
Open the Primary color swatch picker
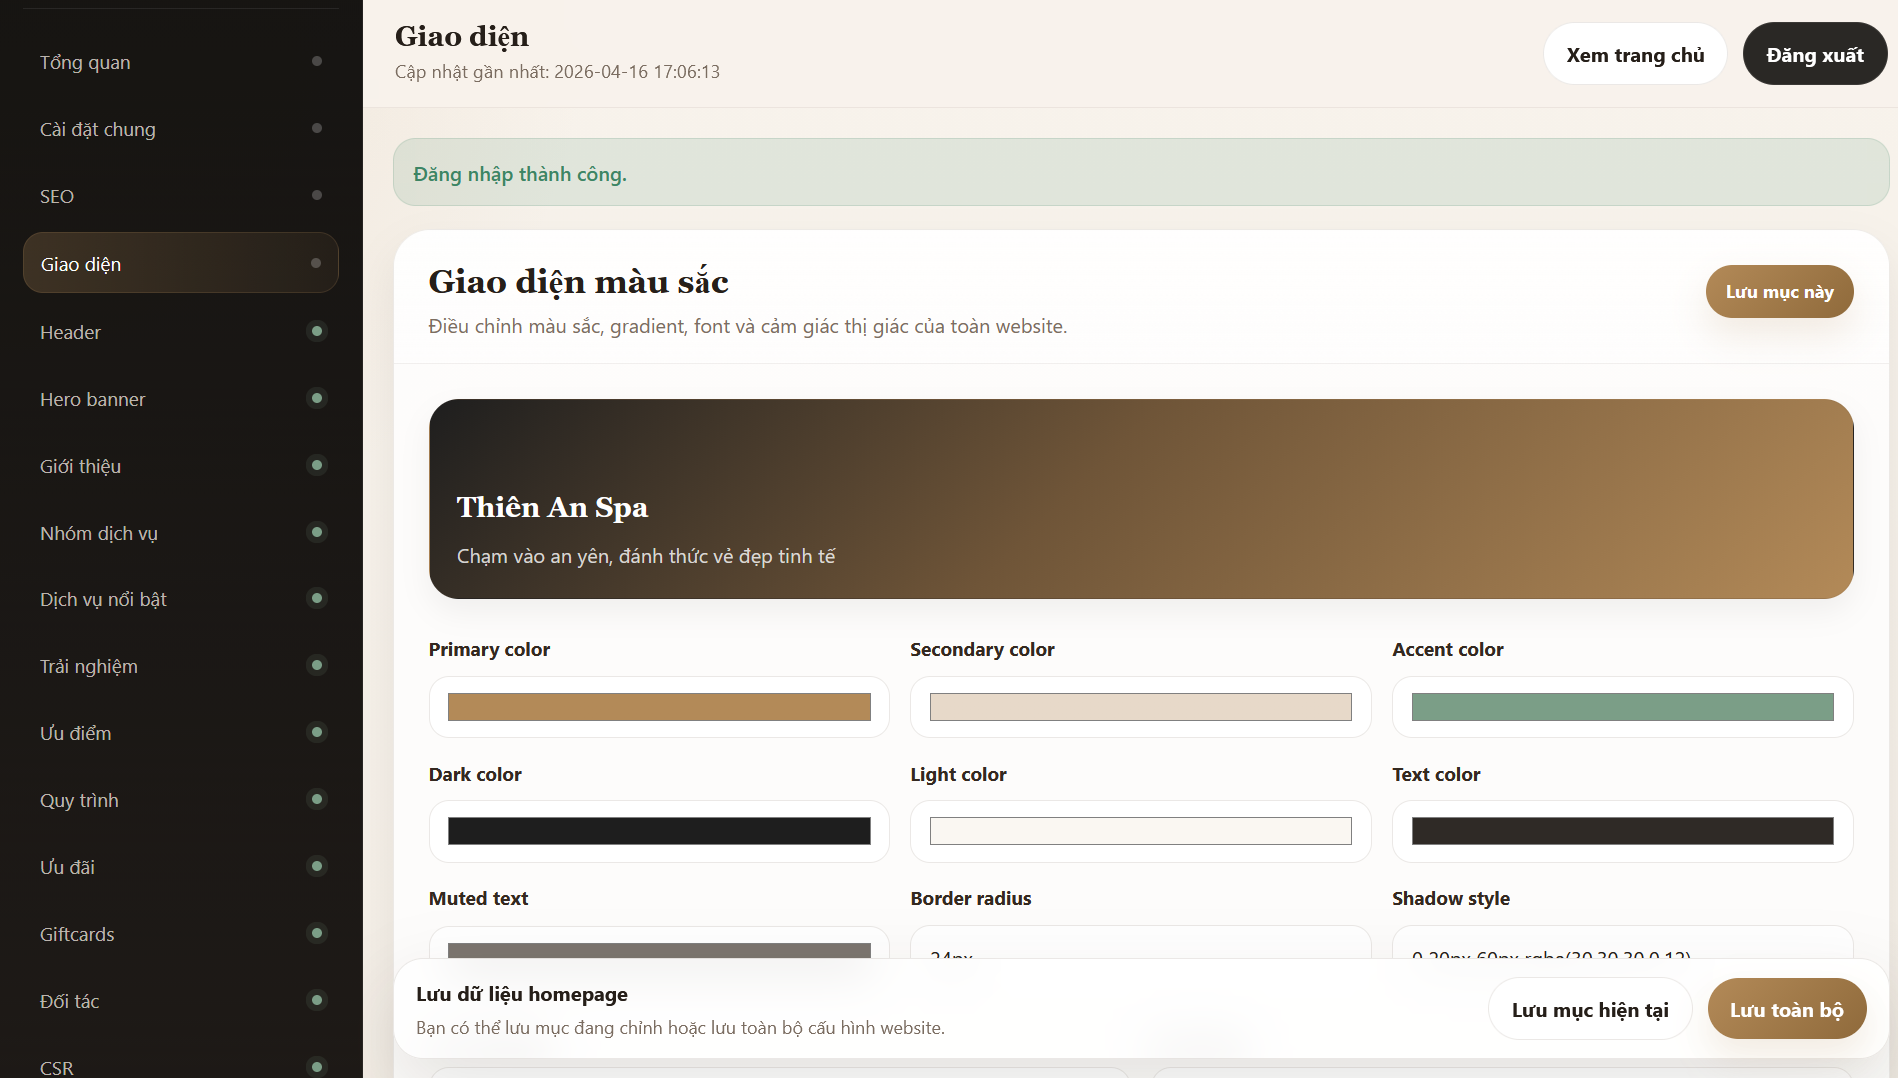click(x=659, y=707)
